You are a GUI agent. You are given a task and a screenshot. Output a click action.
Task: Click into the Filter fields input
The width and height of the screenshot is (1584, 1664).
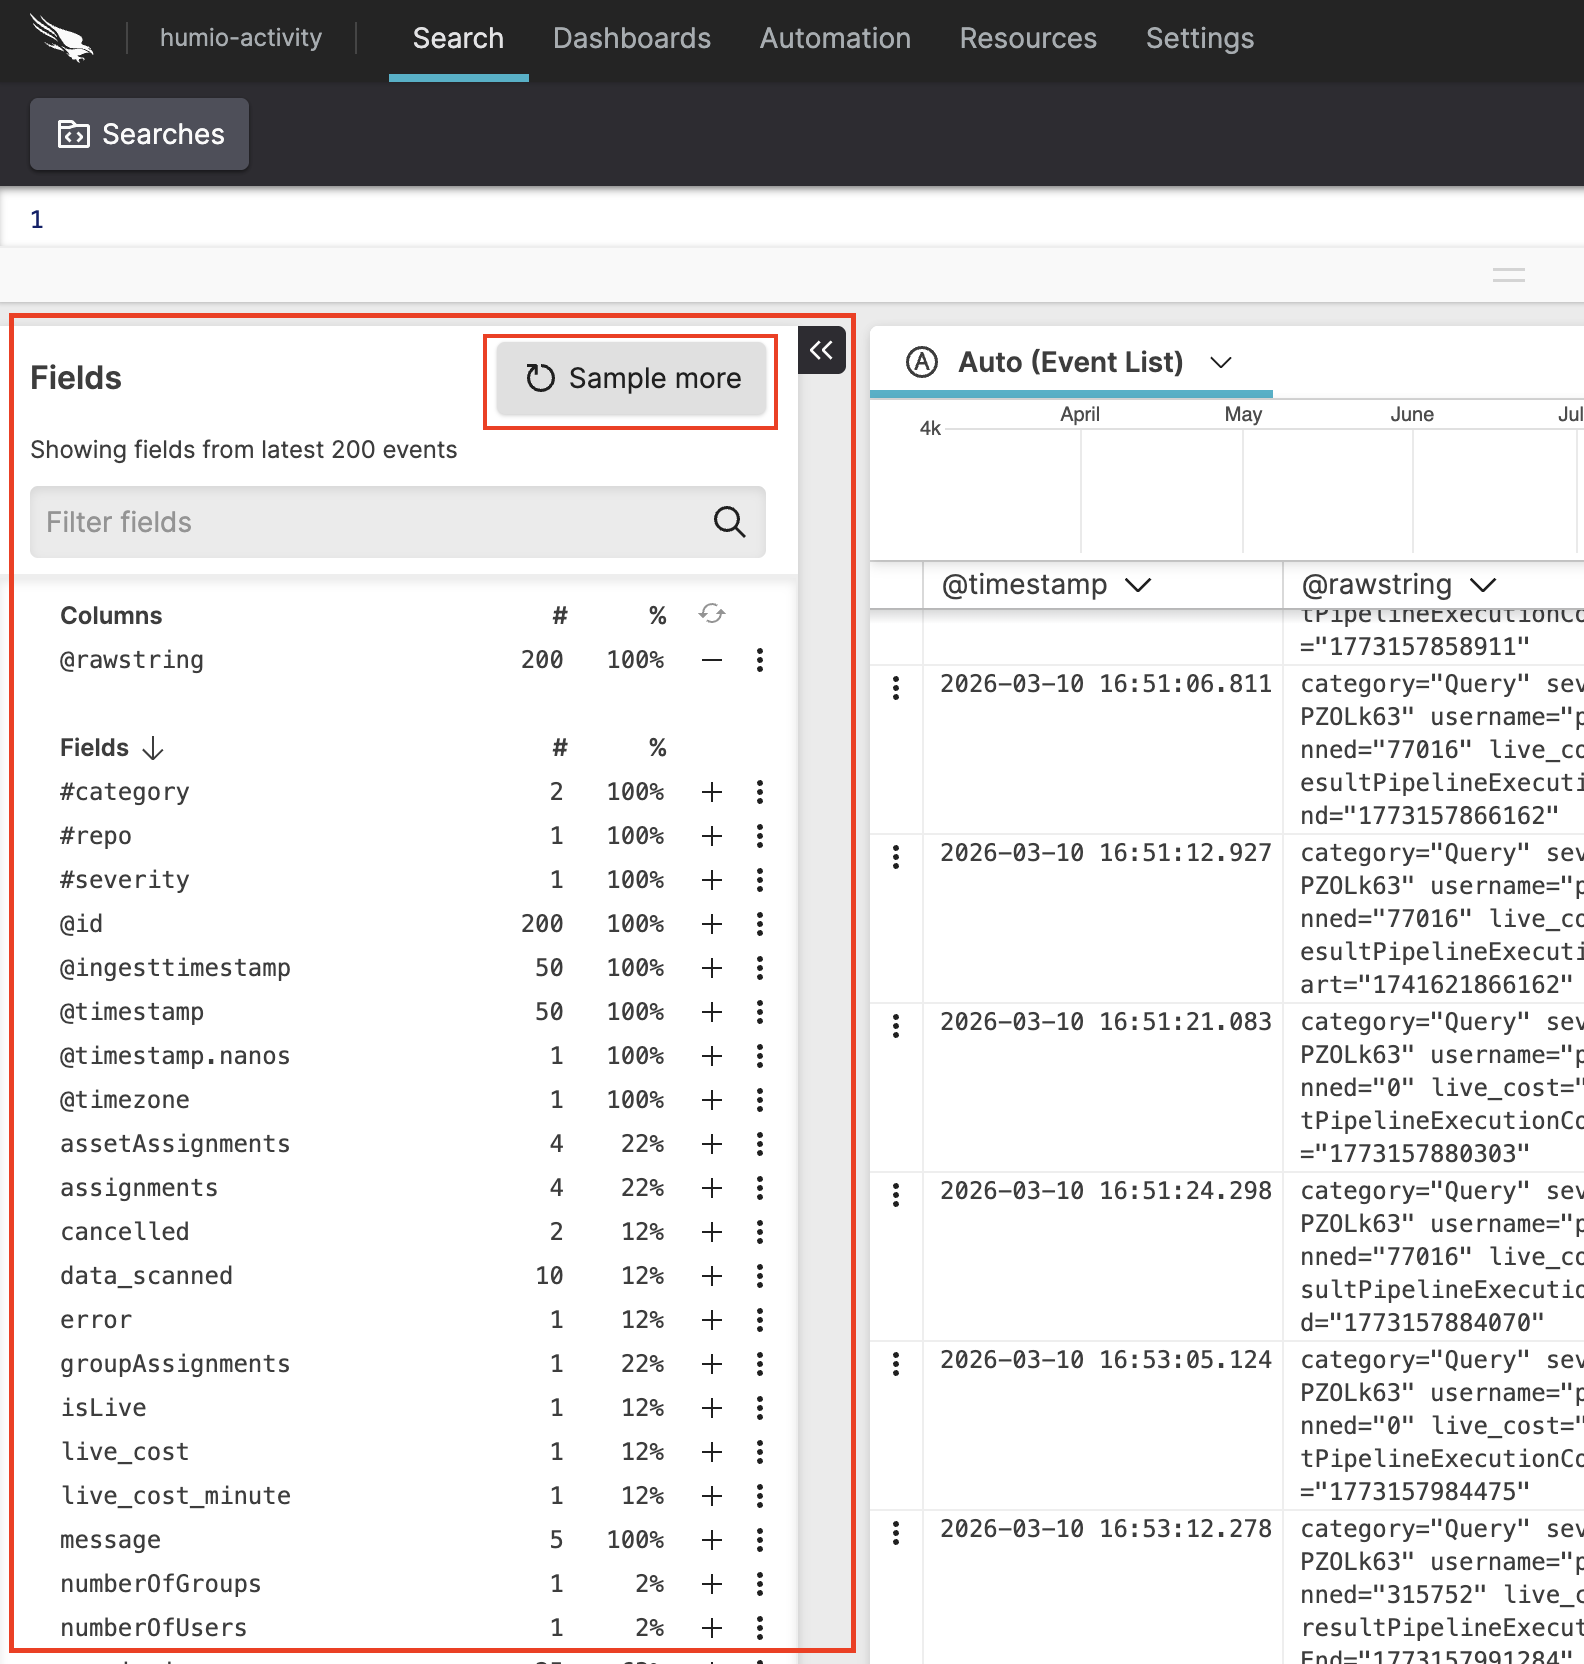[x=398, y=522]
